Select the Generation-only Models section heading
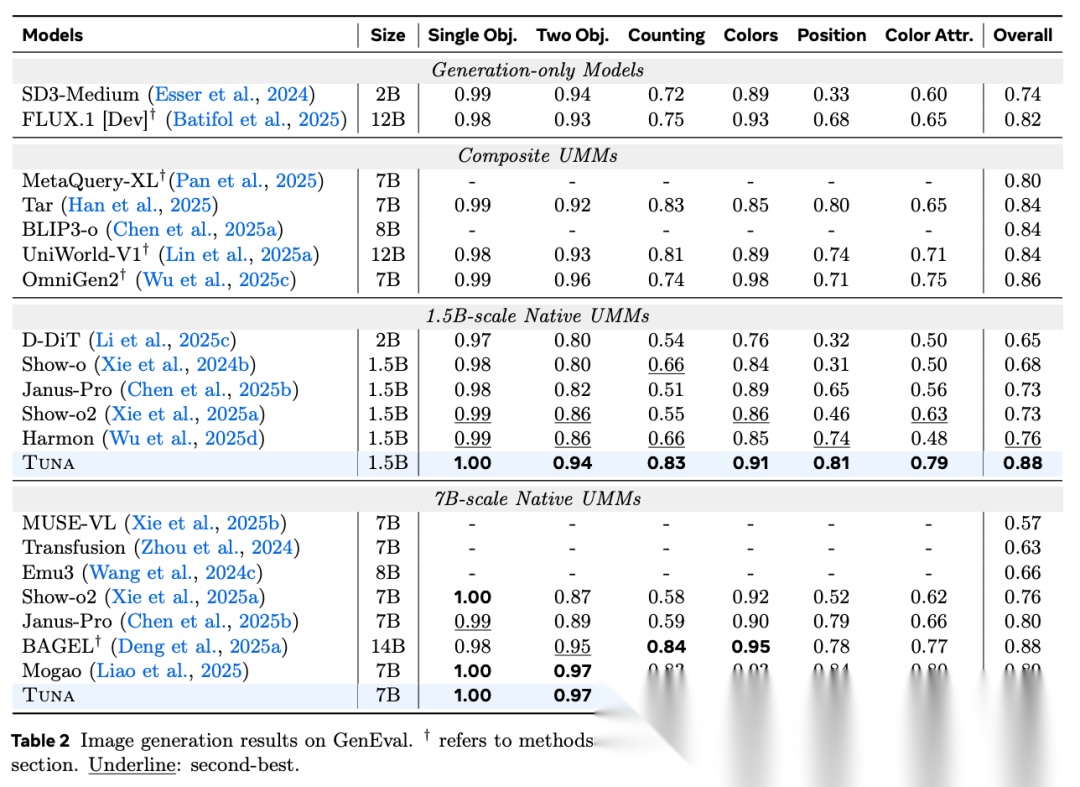The image size is (1080, 787). [x=537, y=70]
